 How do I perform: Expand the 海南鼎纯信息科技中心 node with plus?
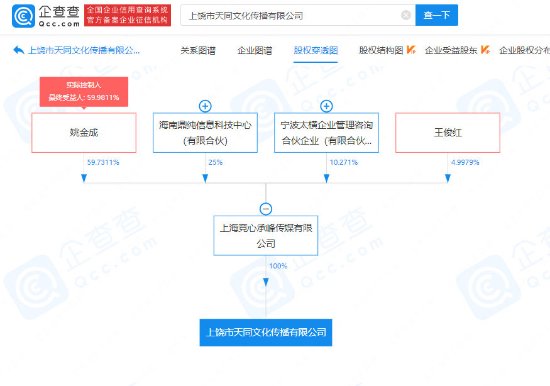(x=205, y=106)
